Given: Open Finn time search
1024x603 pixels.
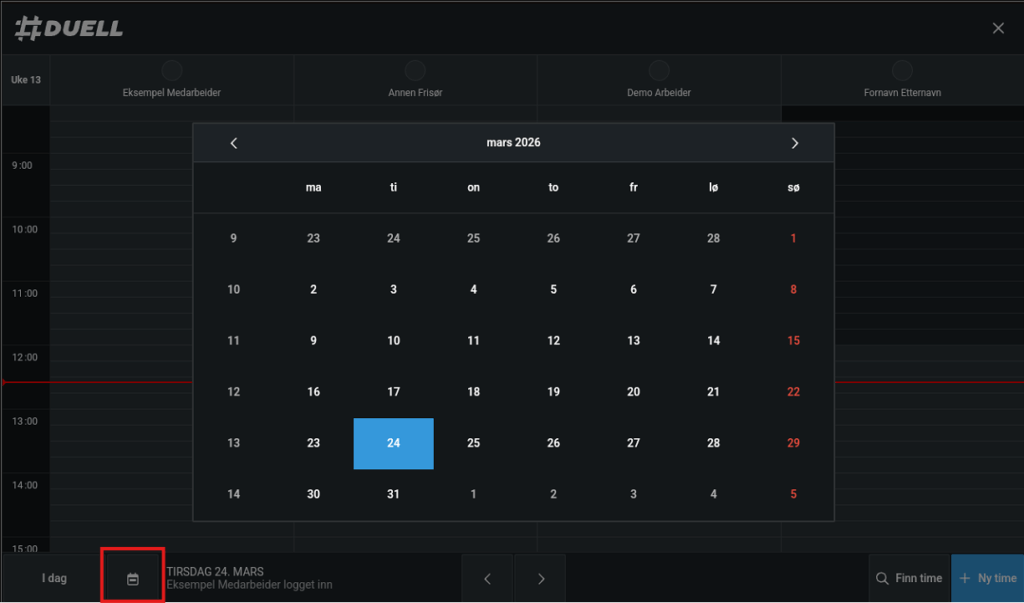Looking at the screenshot, I should point(908,578).
